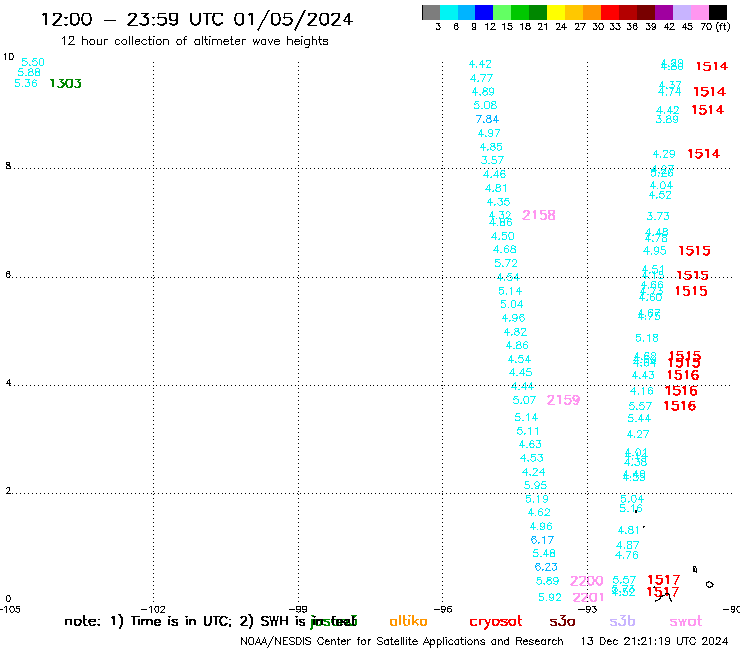Click the wave height value '4.16'
The image size is (740, 650).
(x=642, y=391)
